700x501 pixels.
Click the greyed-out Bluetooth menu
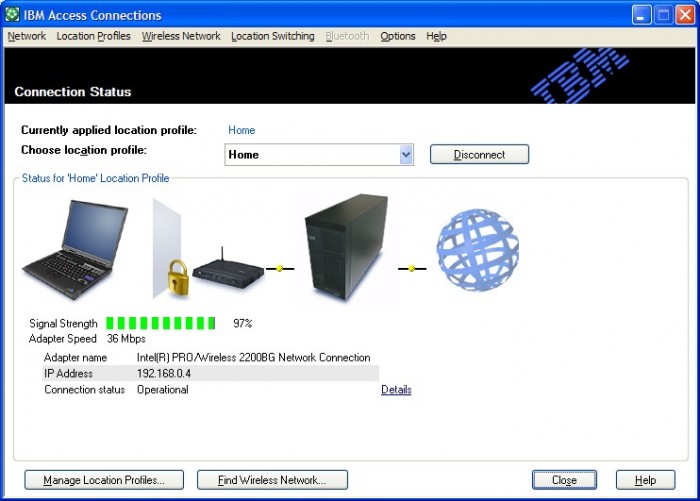tap(347, 36)
